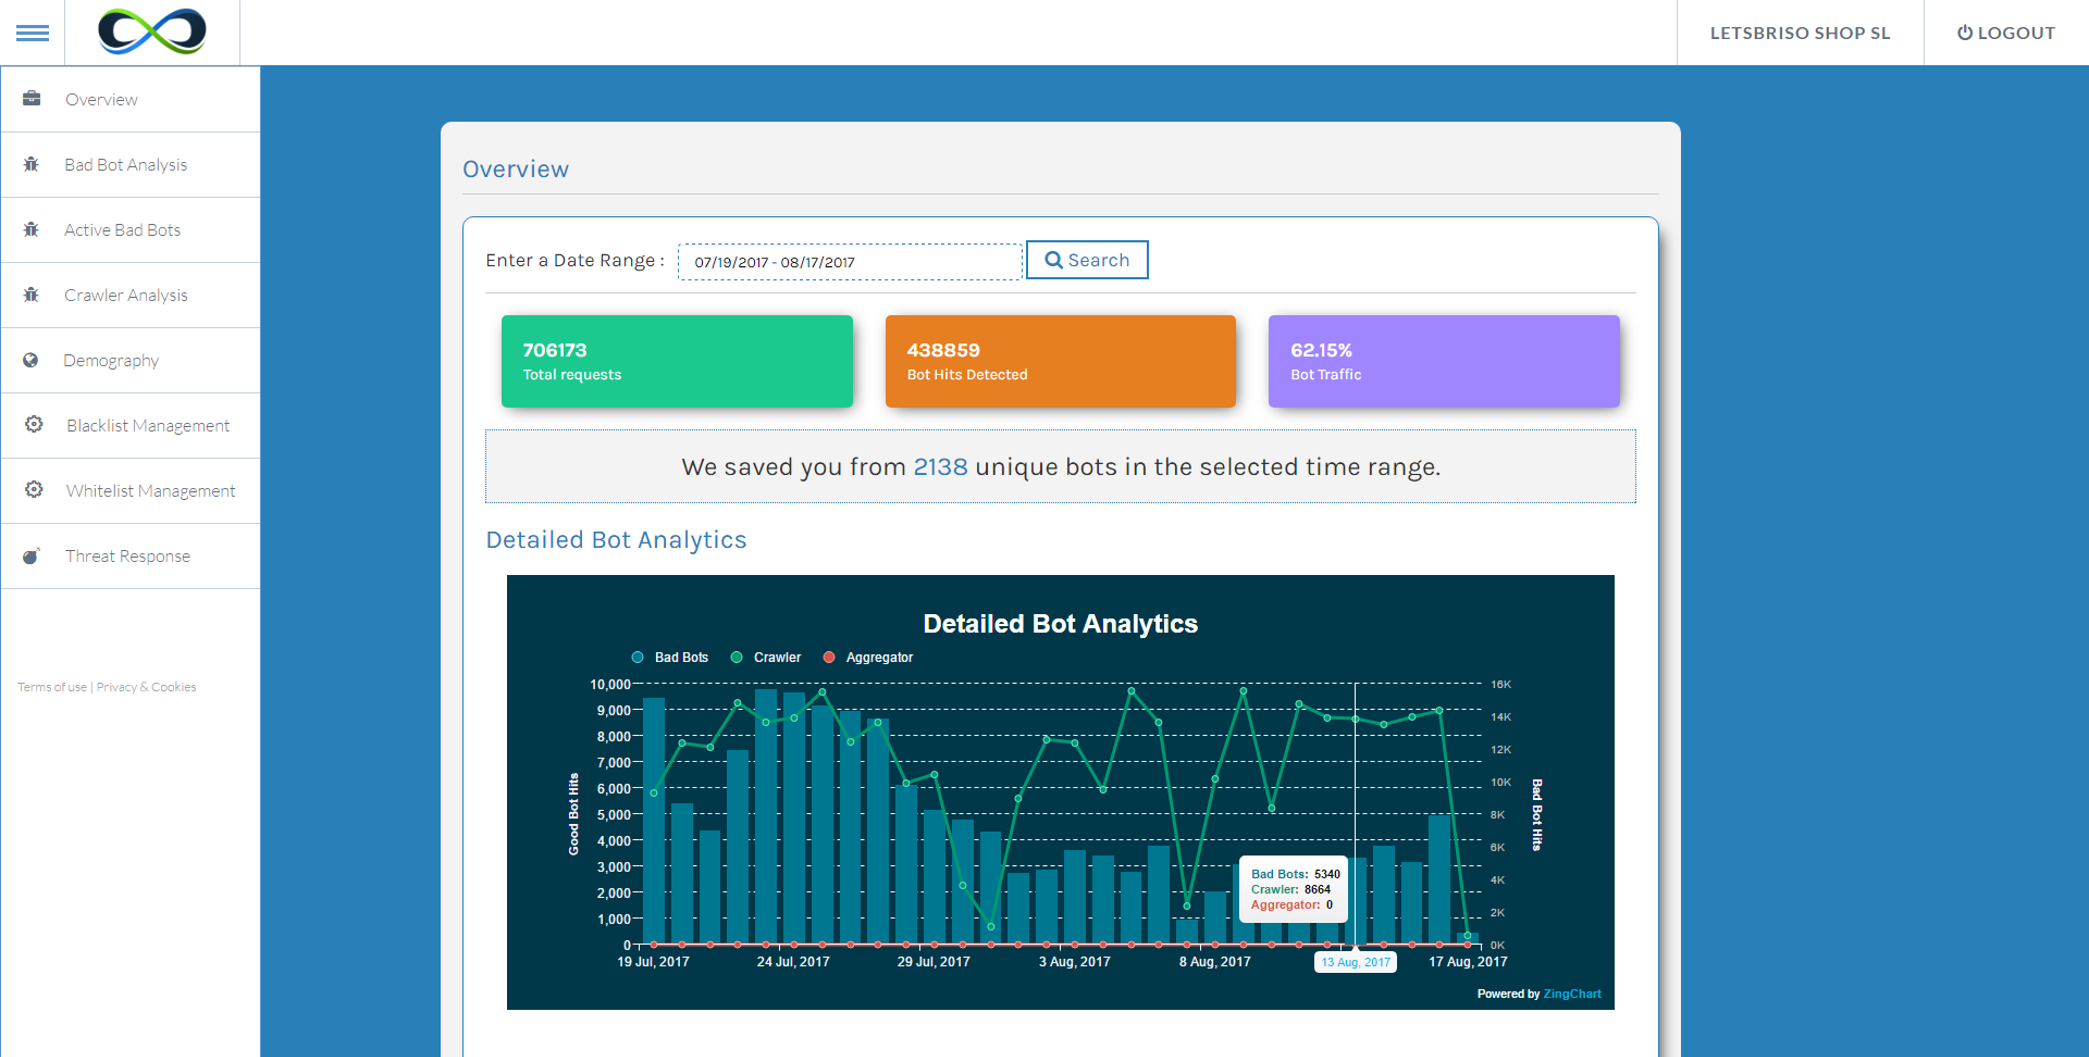Click the Bad Bot Hits axis title
The height and width of the screenshot is (1057, 2089).
[1537, 814]
